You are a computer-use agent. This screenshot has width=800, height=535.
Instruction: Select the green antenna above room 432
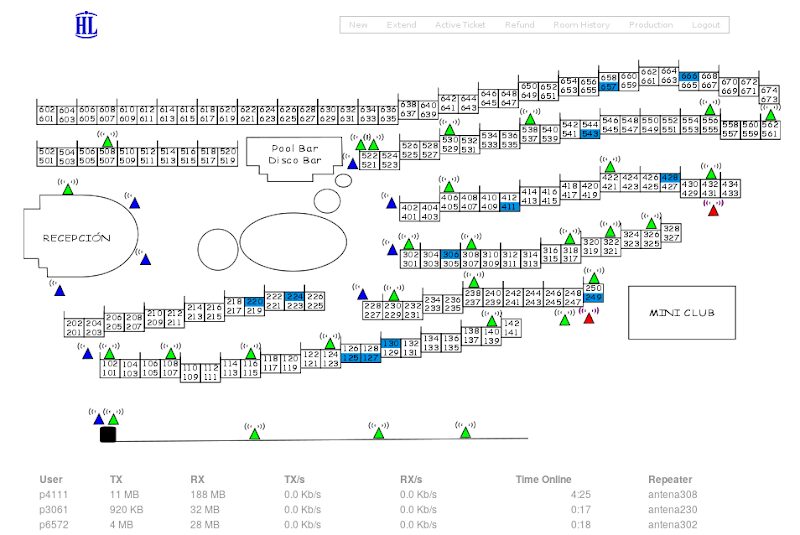point(711,173)
